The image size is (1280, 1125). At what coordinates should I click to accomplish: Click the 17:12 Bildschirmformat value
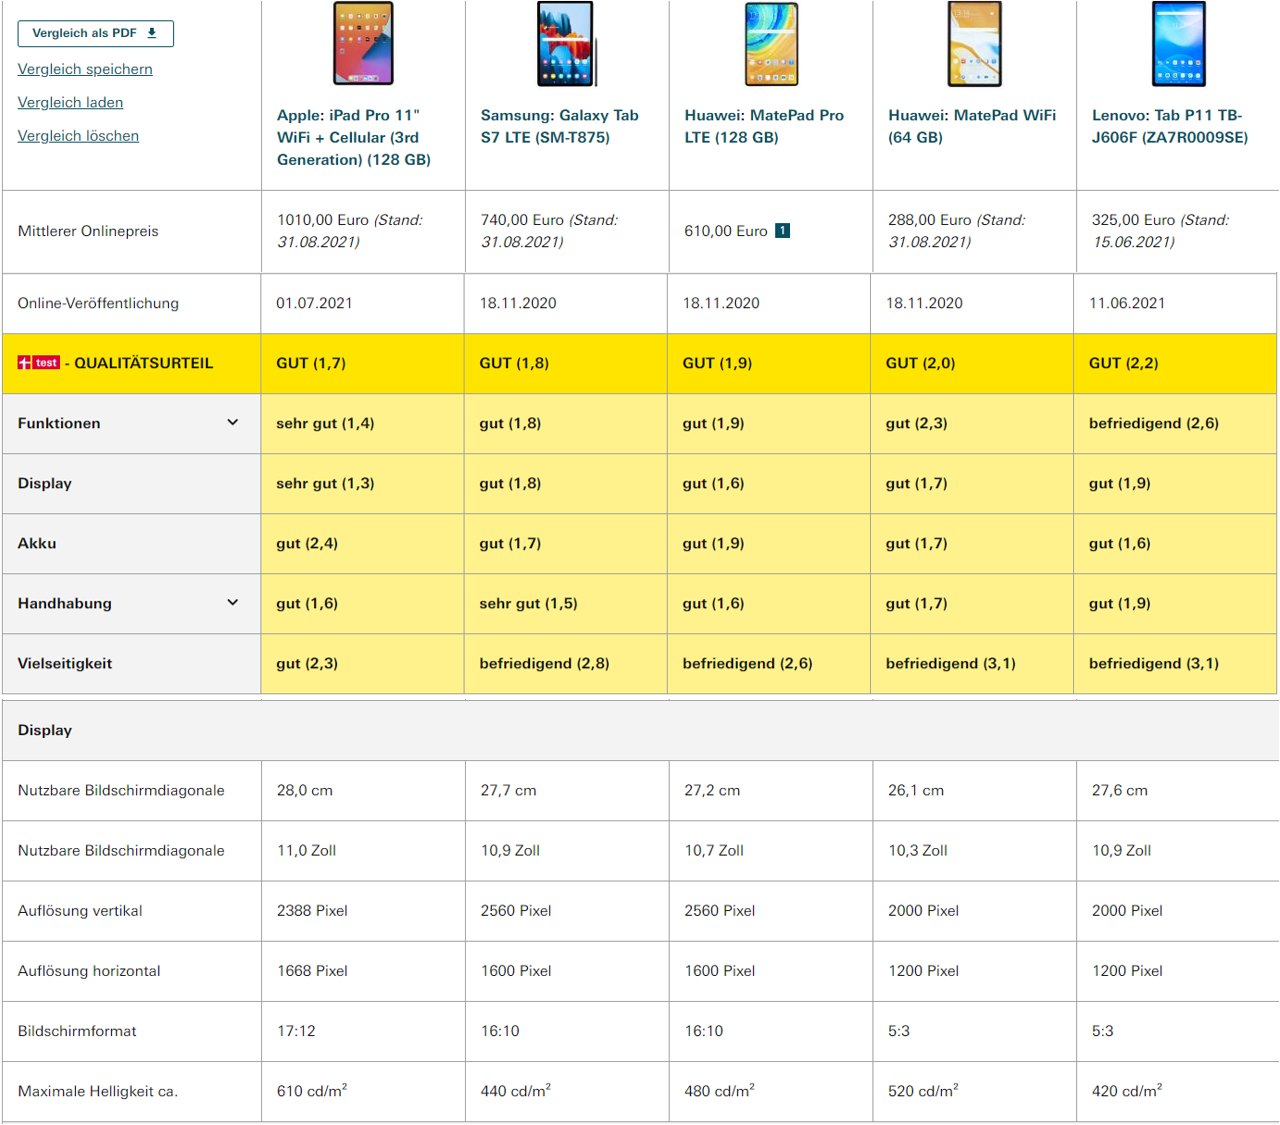pyautogui.click(x=296, y=1031)
